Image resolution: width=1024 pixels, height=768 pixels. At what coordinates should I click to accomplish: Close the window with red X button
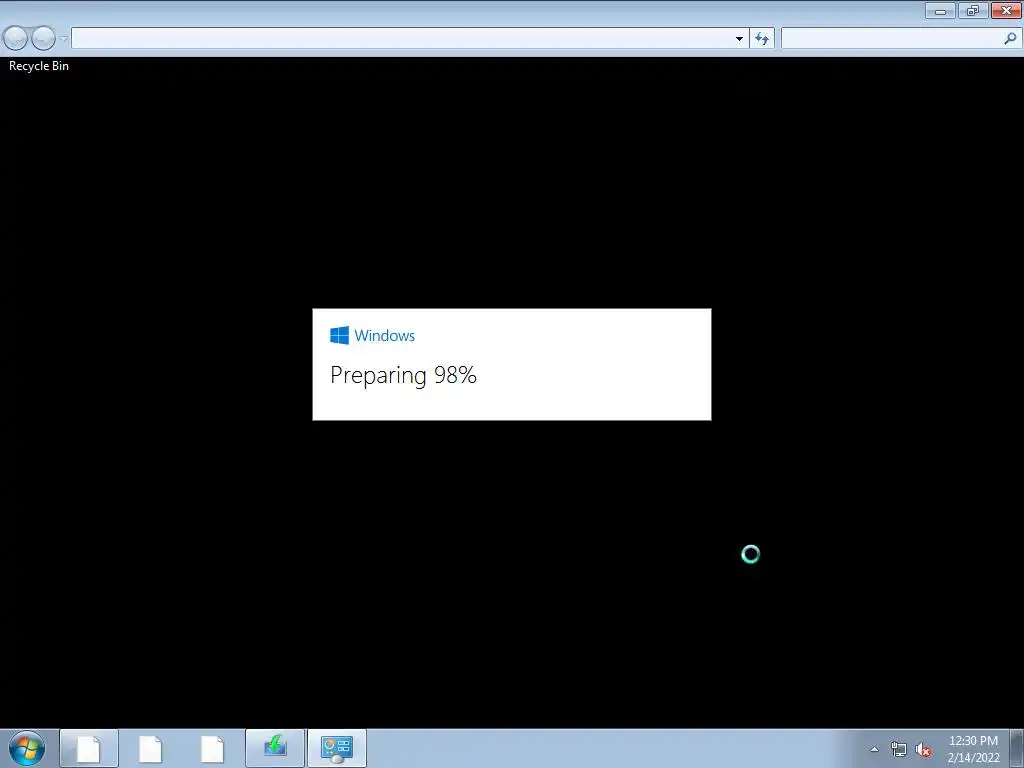[1006, 10]
